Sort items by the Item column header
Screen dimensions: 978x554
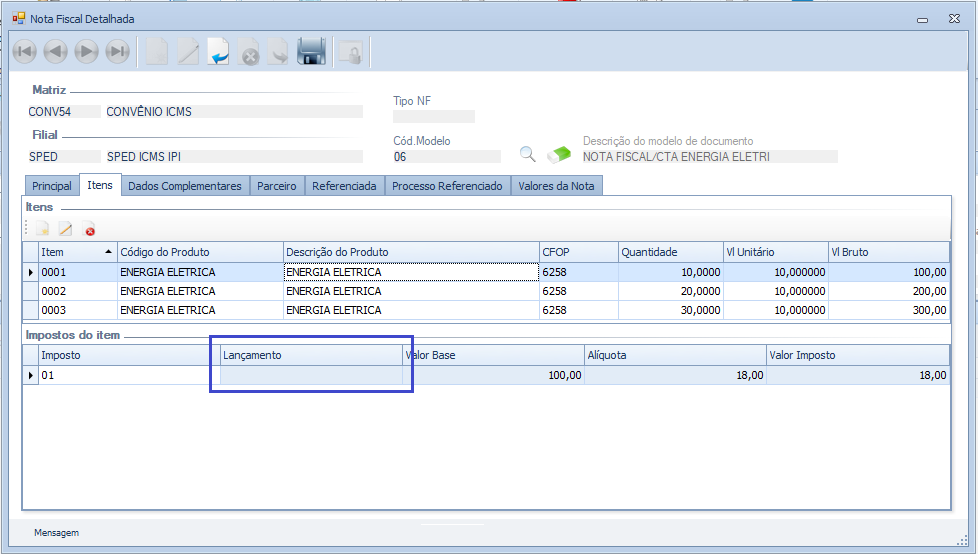pyautogui.click(x=76, y=252)
